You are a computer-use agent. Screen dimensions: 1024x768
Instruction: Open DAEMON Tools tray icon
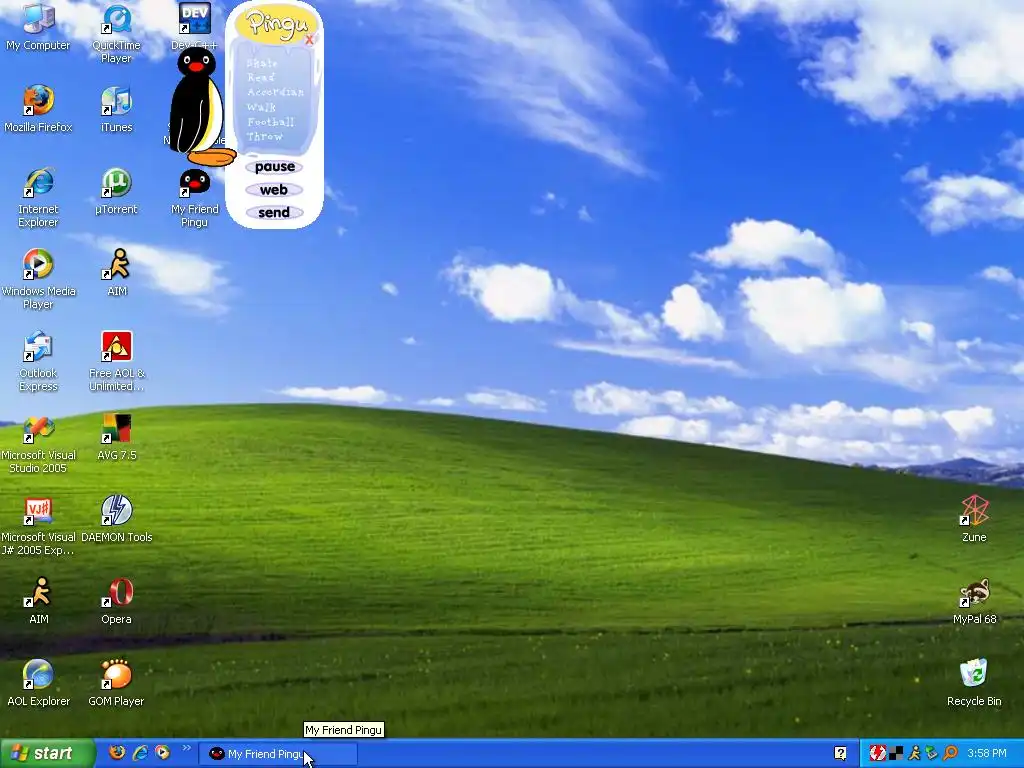click(878, 754)
